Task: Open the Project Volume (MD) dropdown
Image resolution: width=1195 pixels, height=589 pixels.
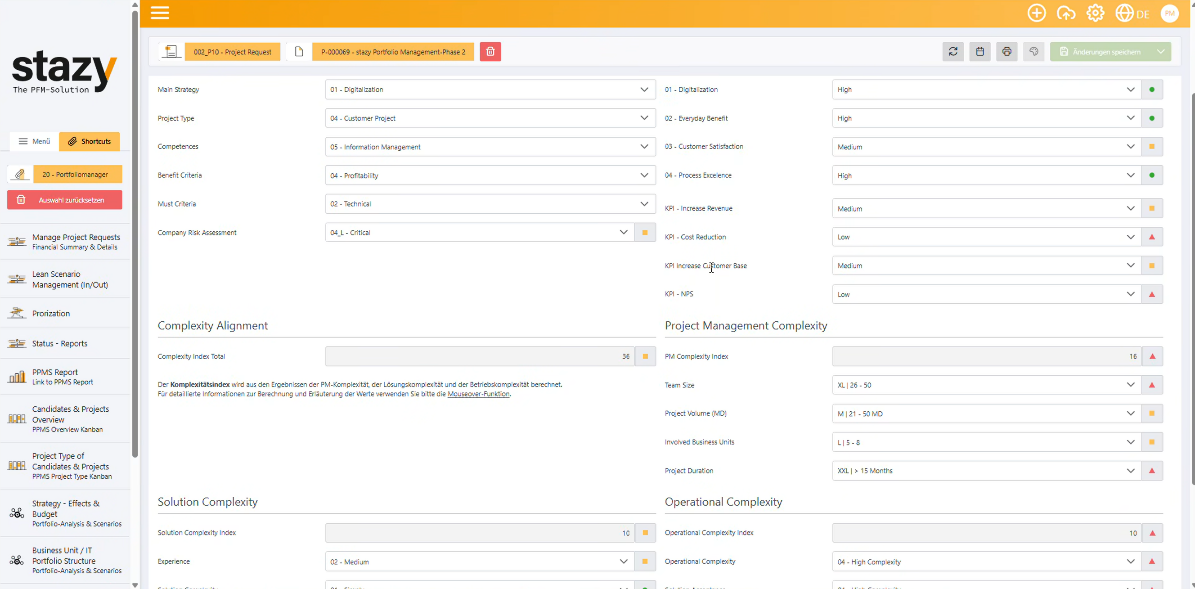Action: click(986, 414)
